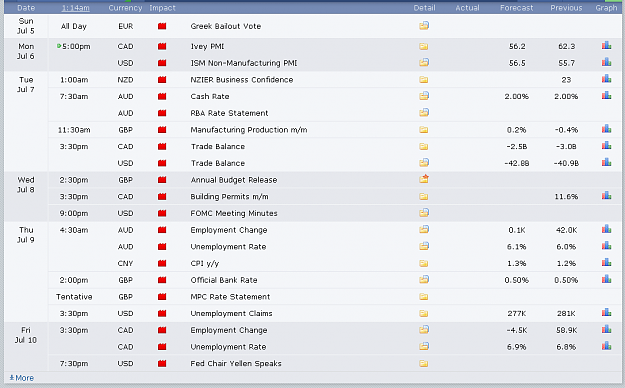The image size is (625, 388).
Task: Click red impact icon for FOMC Meeting Minutes
Action: 162,213
